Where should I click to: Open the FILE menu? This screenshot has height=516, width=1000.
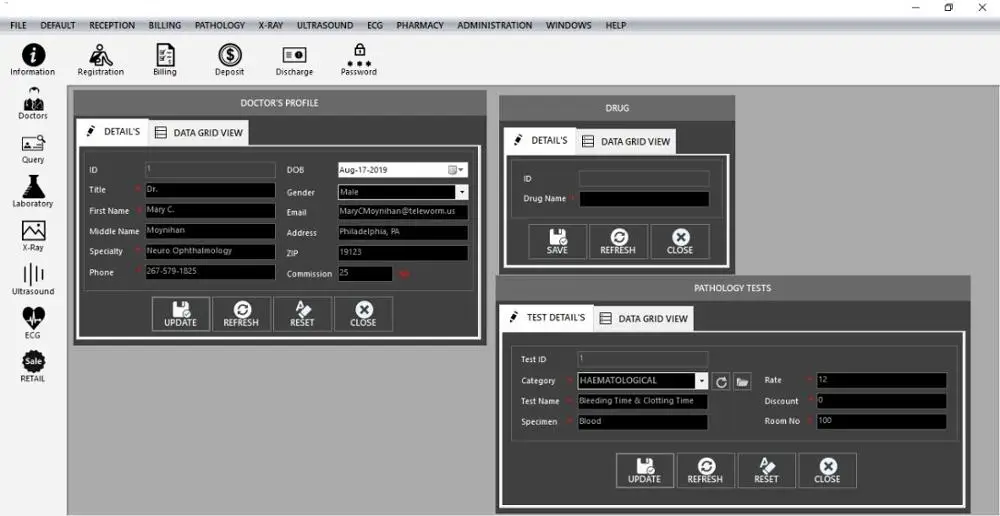point(18,26)
